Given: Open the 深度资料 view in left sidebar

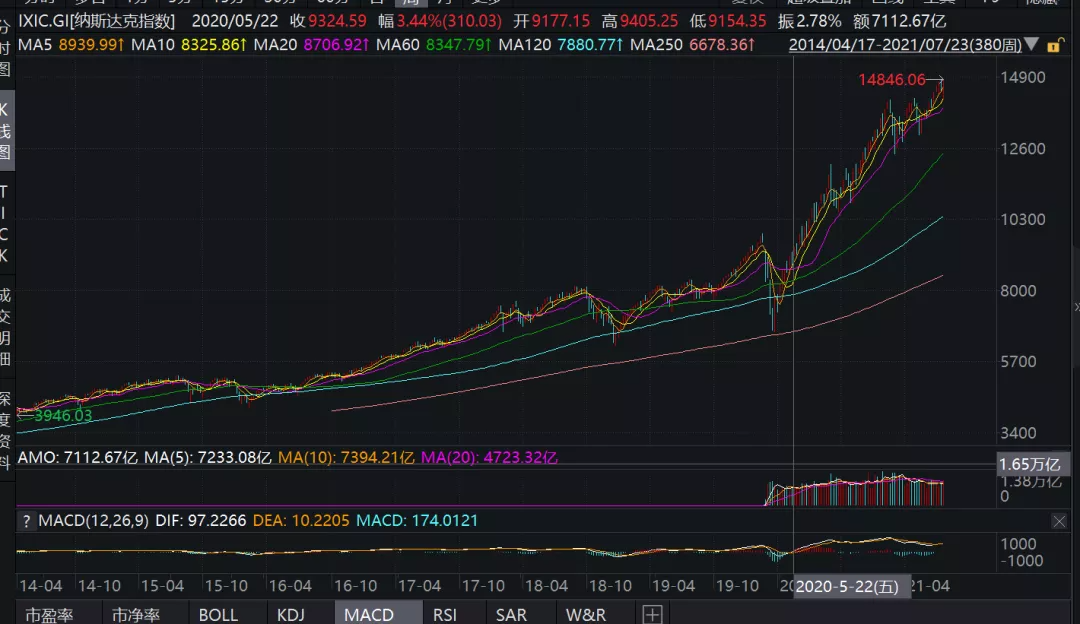Looking at the screenshot, I should pyautogui.click(x=6, y=430).
